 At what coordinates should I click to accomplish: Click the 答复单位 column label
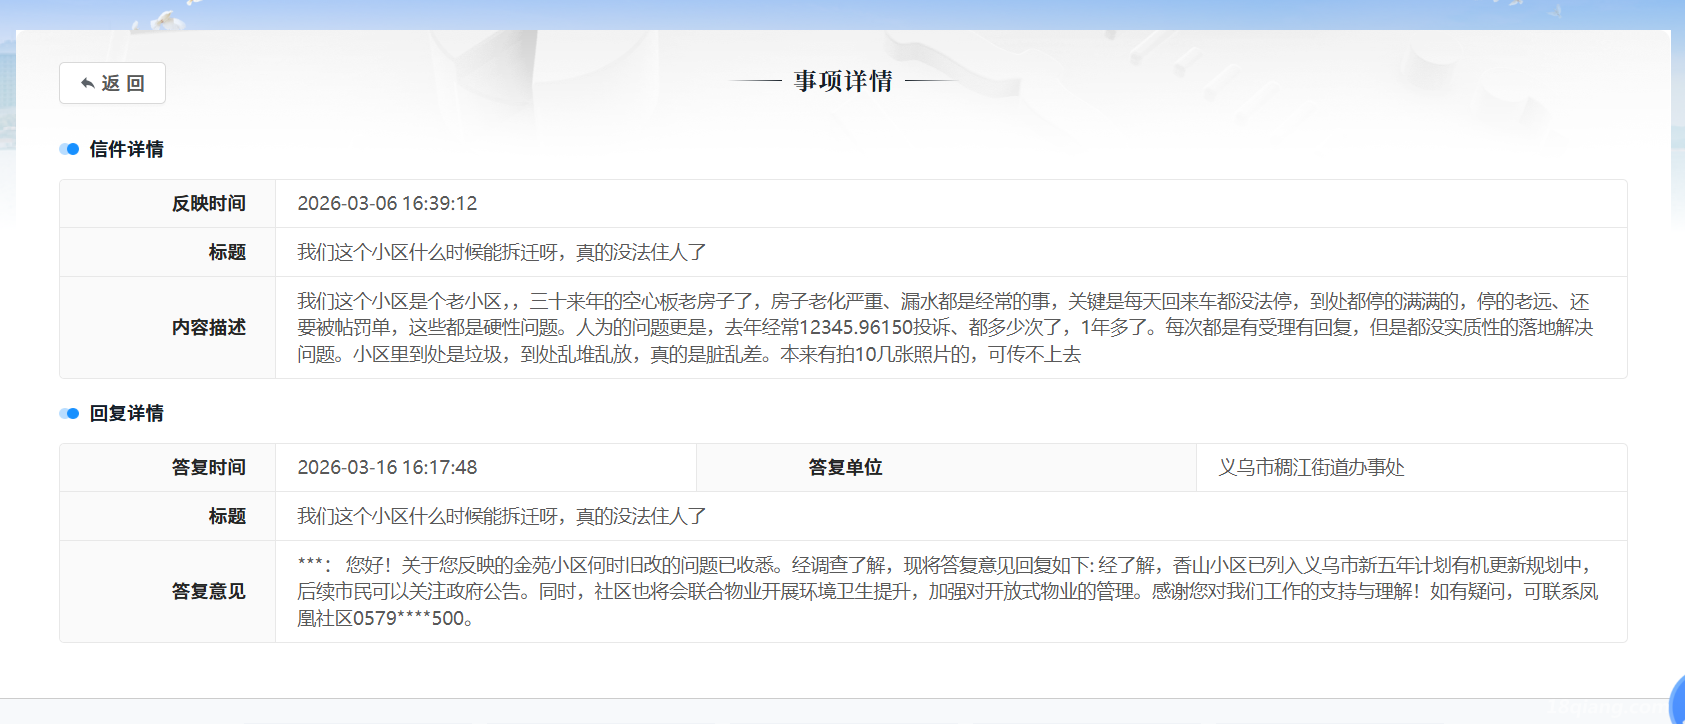click(845, 467)
